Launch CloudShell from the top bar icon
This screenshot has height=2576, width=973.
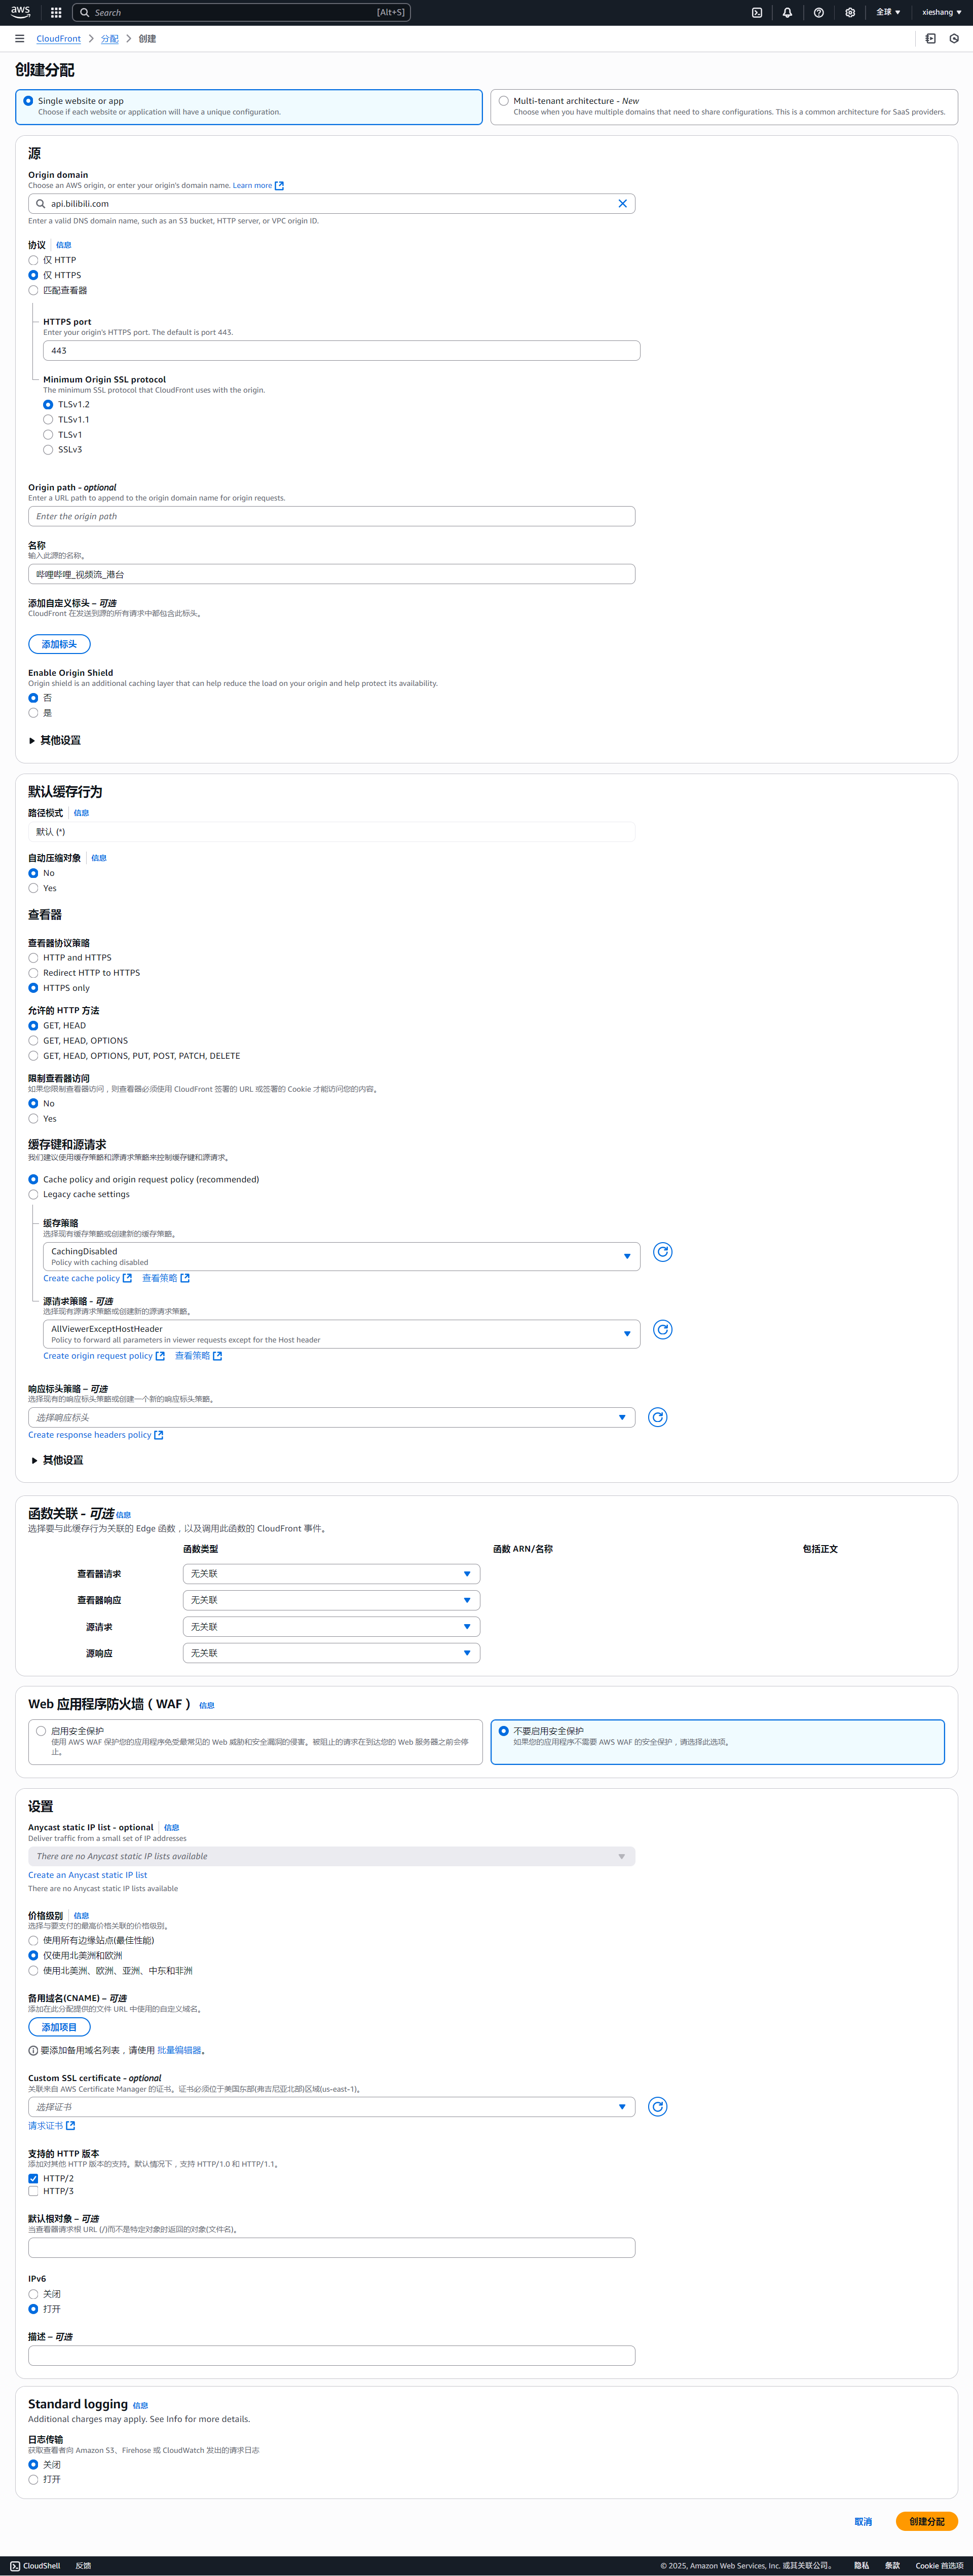[x=757, y=13]
